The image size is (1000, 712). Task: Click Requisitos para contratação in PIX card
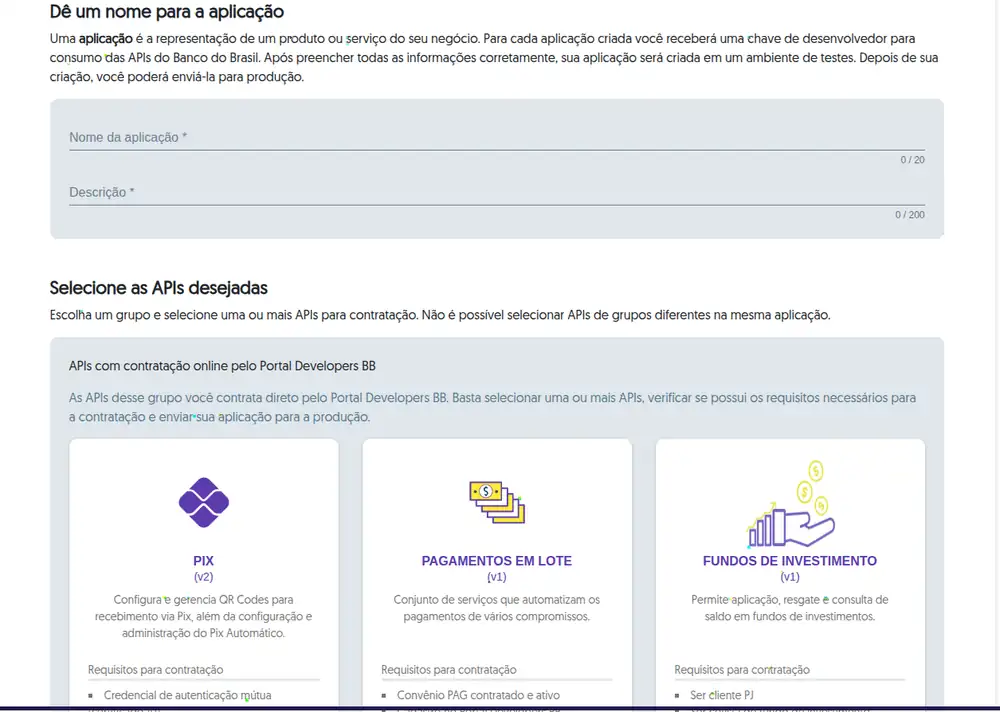tap(156, 670)
